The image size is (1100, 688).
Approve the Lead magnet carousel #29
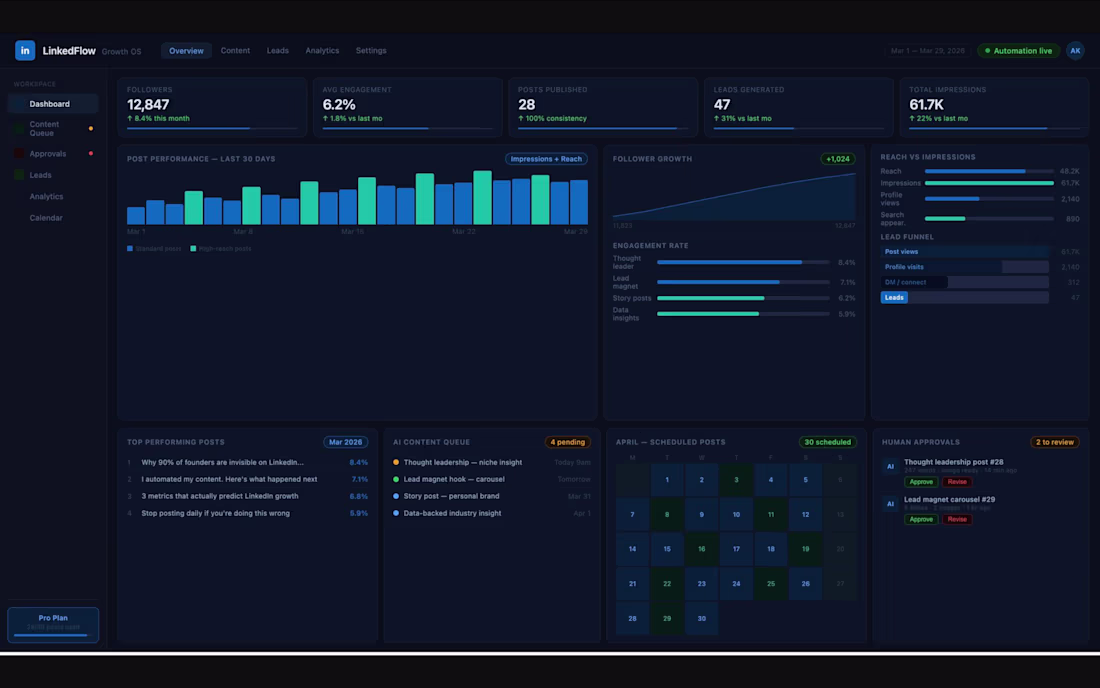pyautogui.click(x=920, y=519)
